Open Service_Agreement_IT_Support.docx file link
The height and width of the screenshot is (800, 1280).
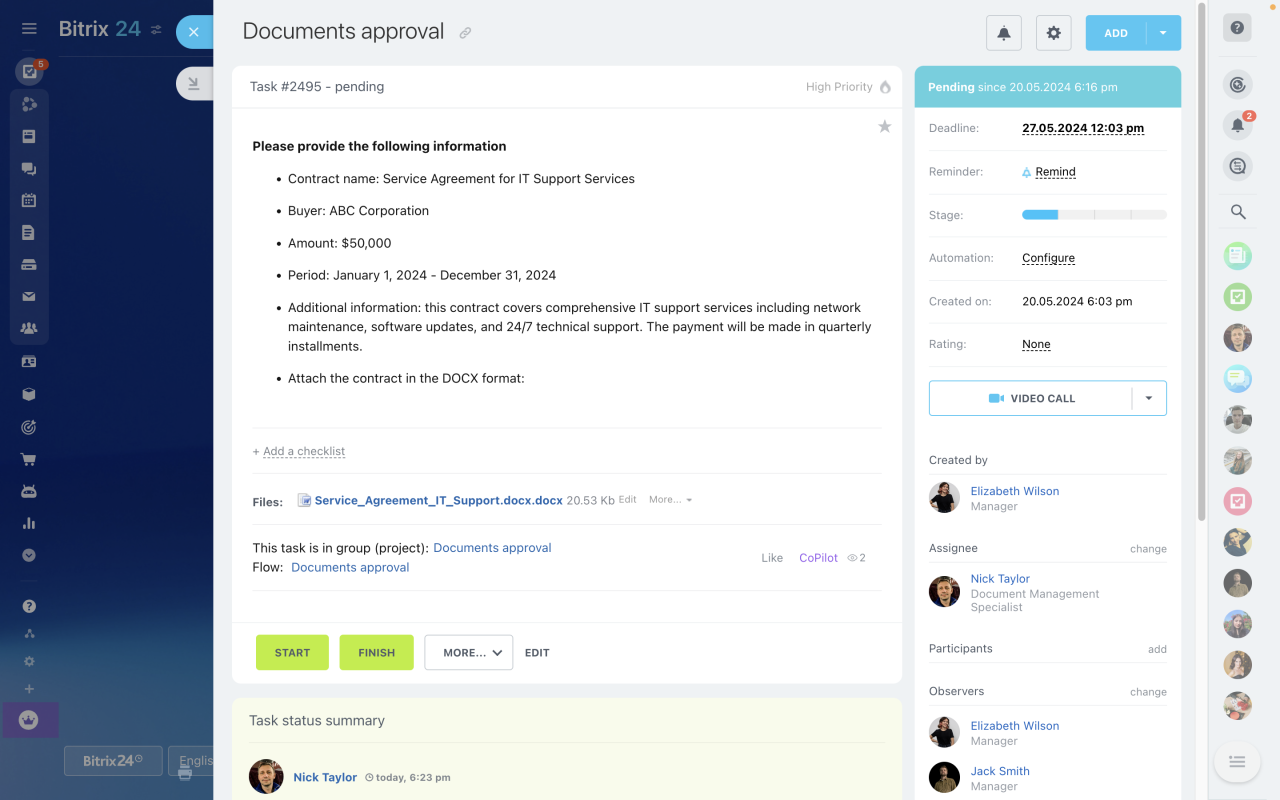point(438,500)
